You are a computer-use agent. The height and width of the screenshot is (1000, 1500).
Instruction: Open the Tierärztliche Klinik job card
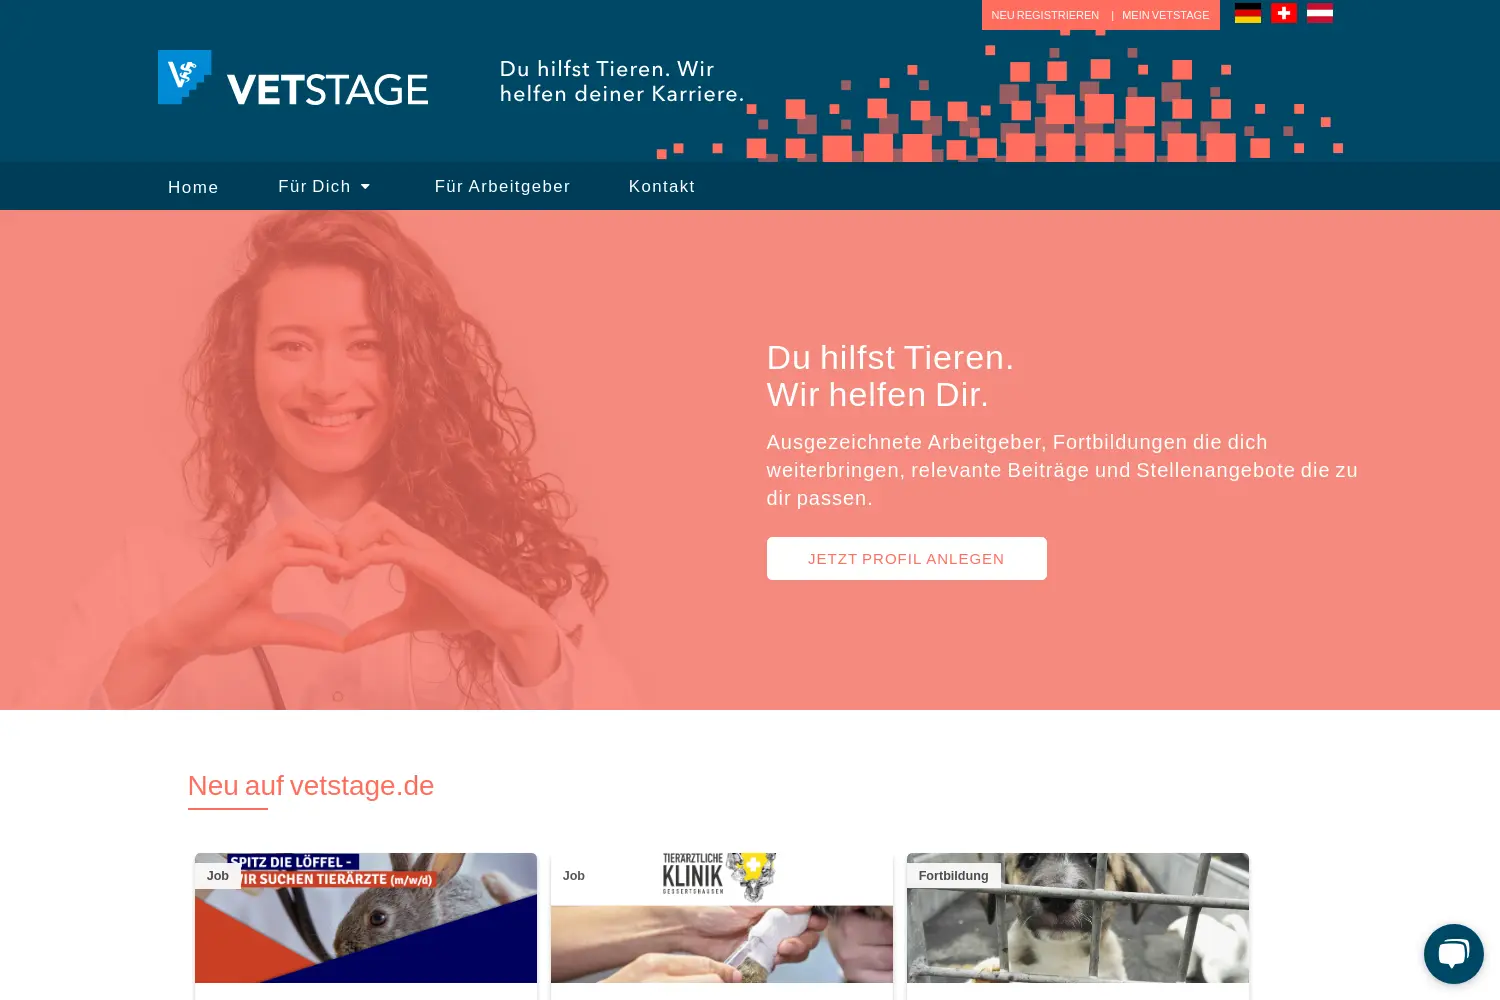coord(722,918)
